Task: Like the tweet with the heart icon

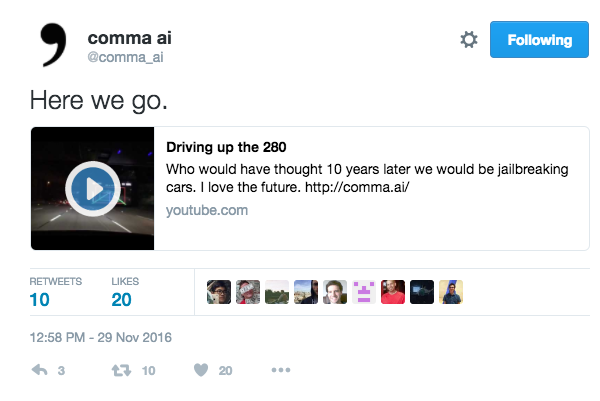Action: (200, 370)
